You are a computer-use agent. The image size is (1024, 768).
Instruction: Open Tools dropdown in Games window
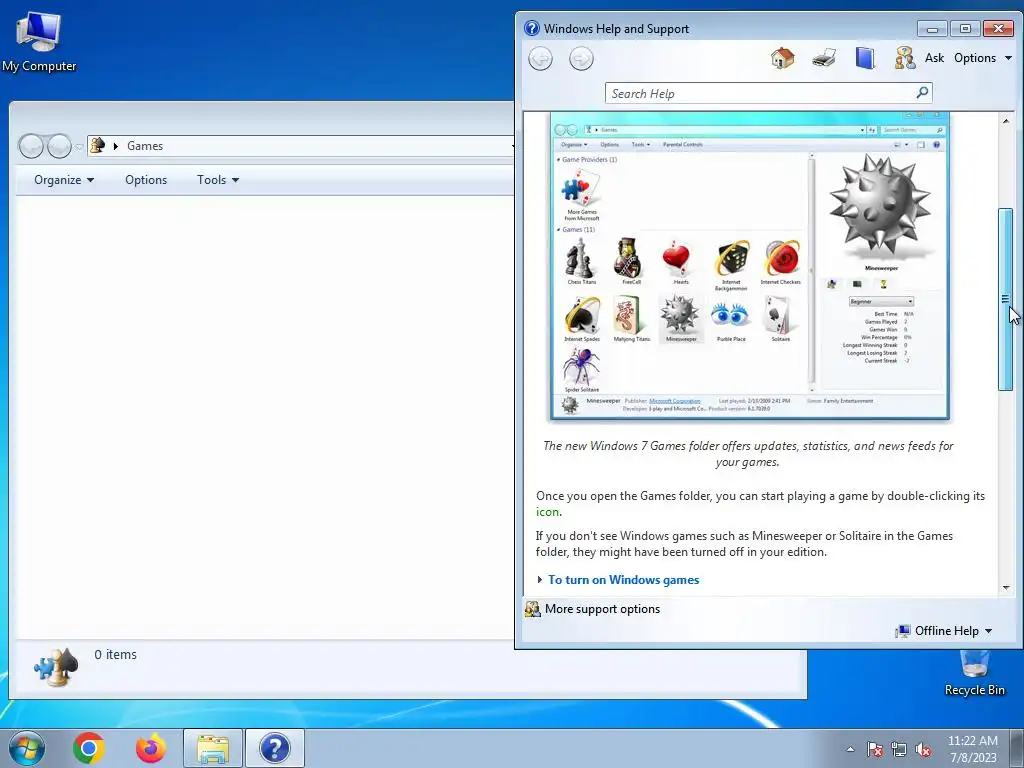218,180
